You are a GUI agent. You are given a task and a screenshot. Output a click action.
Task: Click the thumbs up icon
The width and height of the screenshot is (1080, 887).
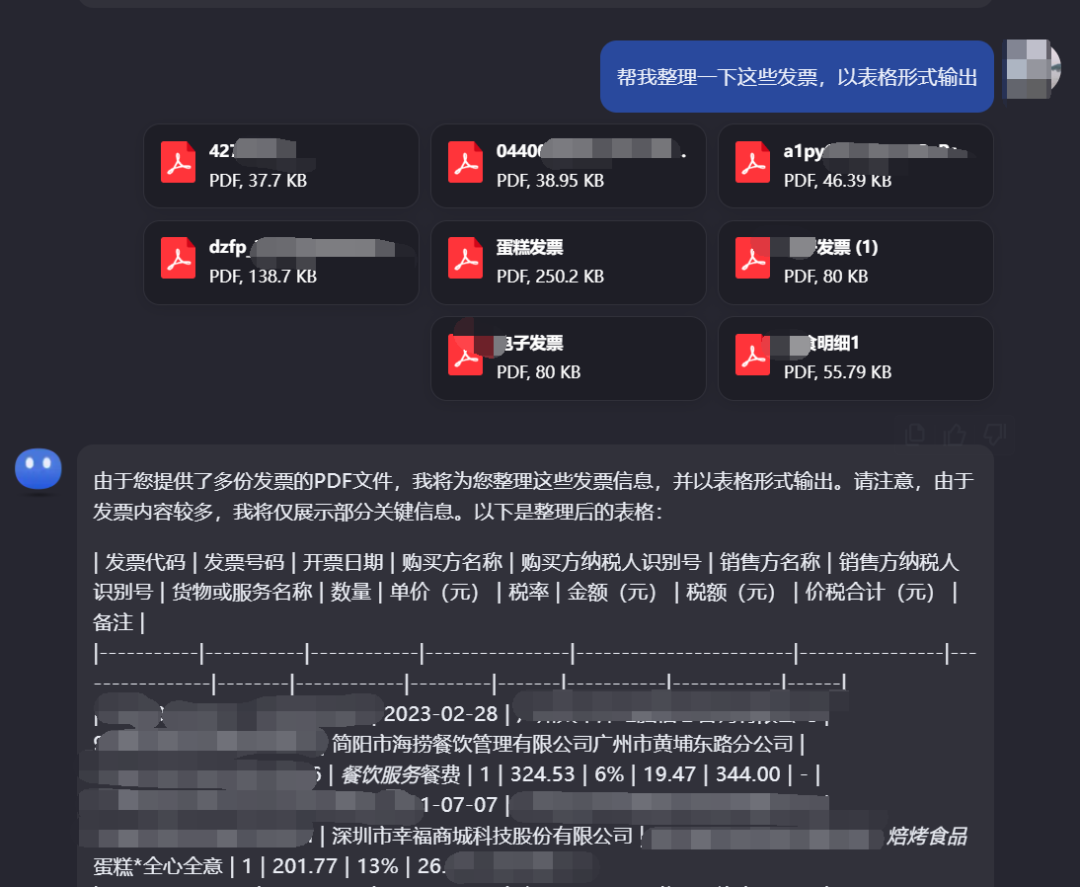click(x=954, y=433)
